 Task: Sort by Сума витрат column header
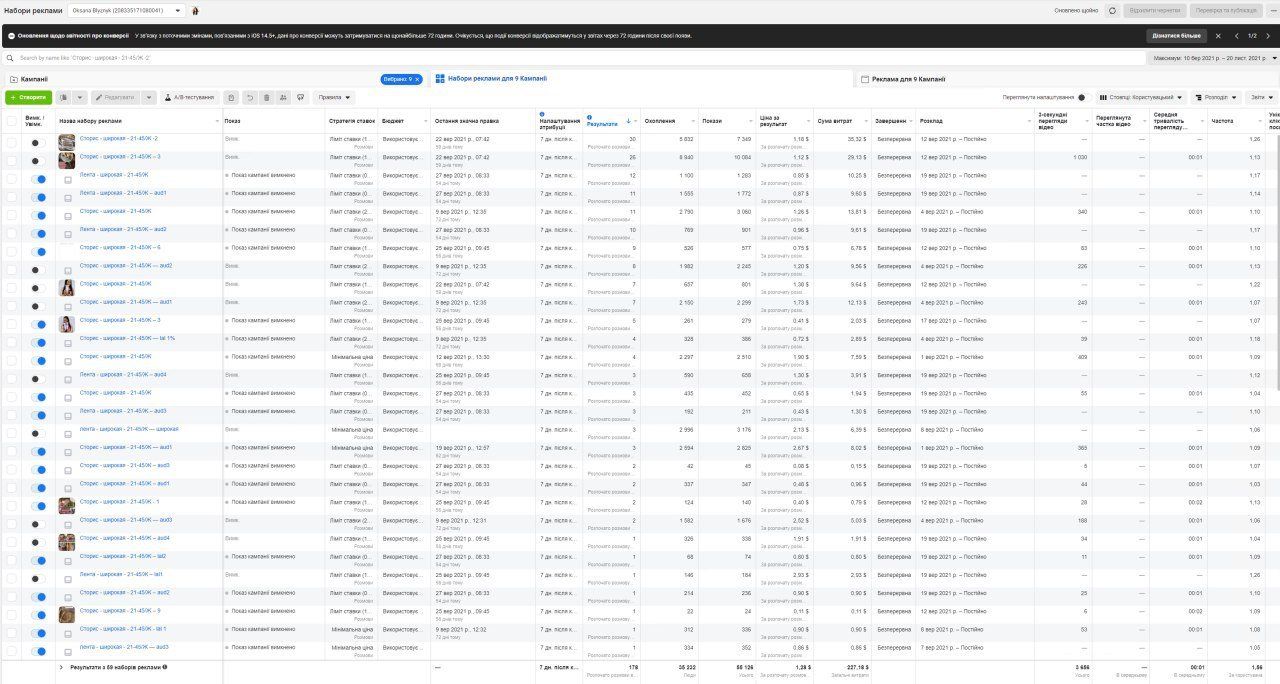point(834,121)
